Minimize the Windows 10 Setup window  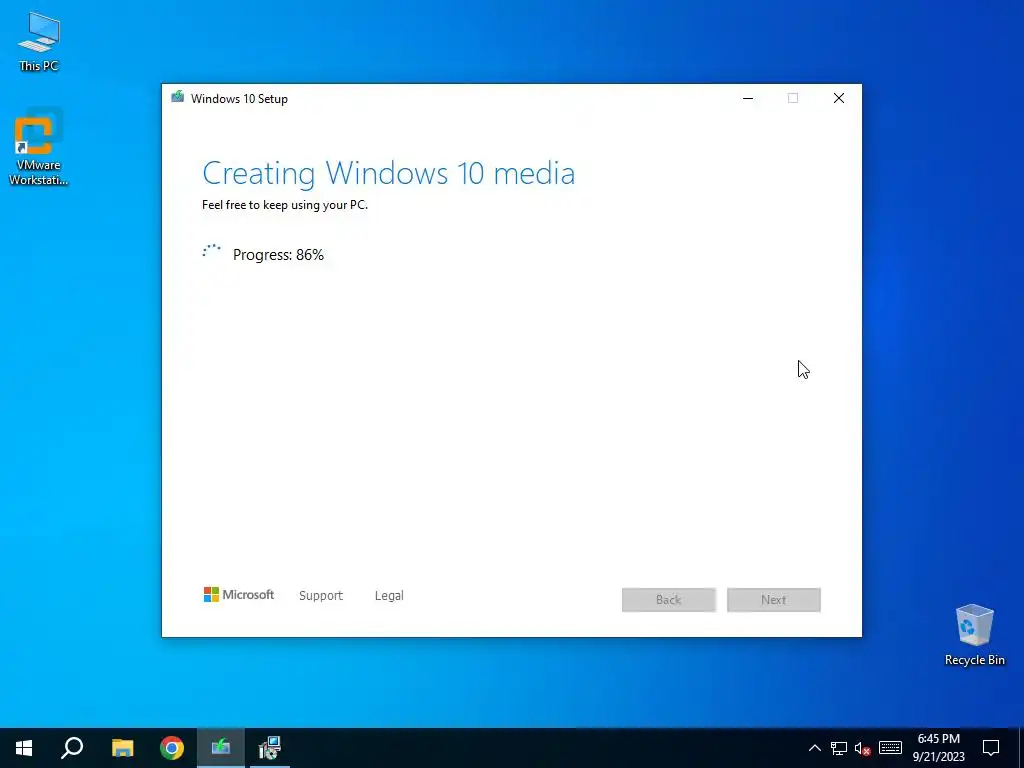[748, 98]
